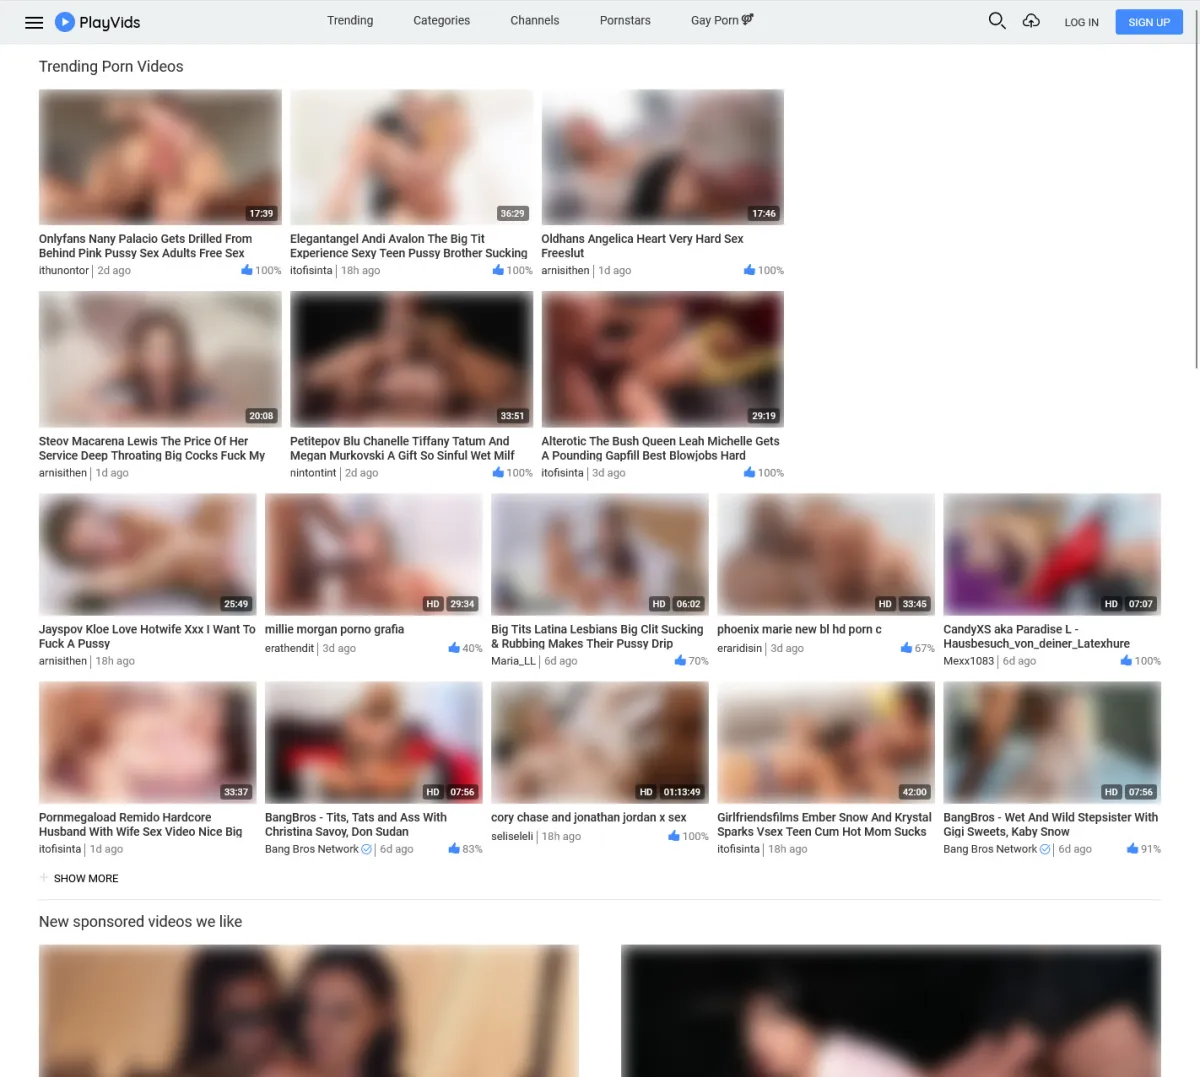Open the thumbnail with 36:29 duration
Screen dimensions: 1200x1077
(x=411, y=157)
